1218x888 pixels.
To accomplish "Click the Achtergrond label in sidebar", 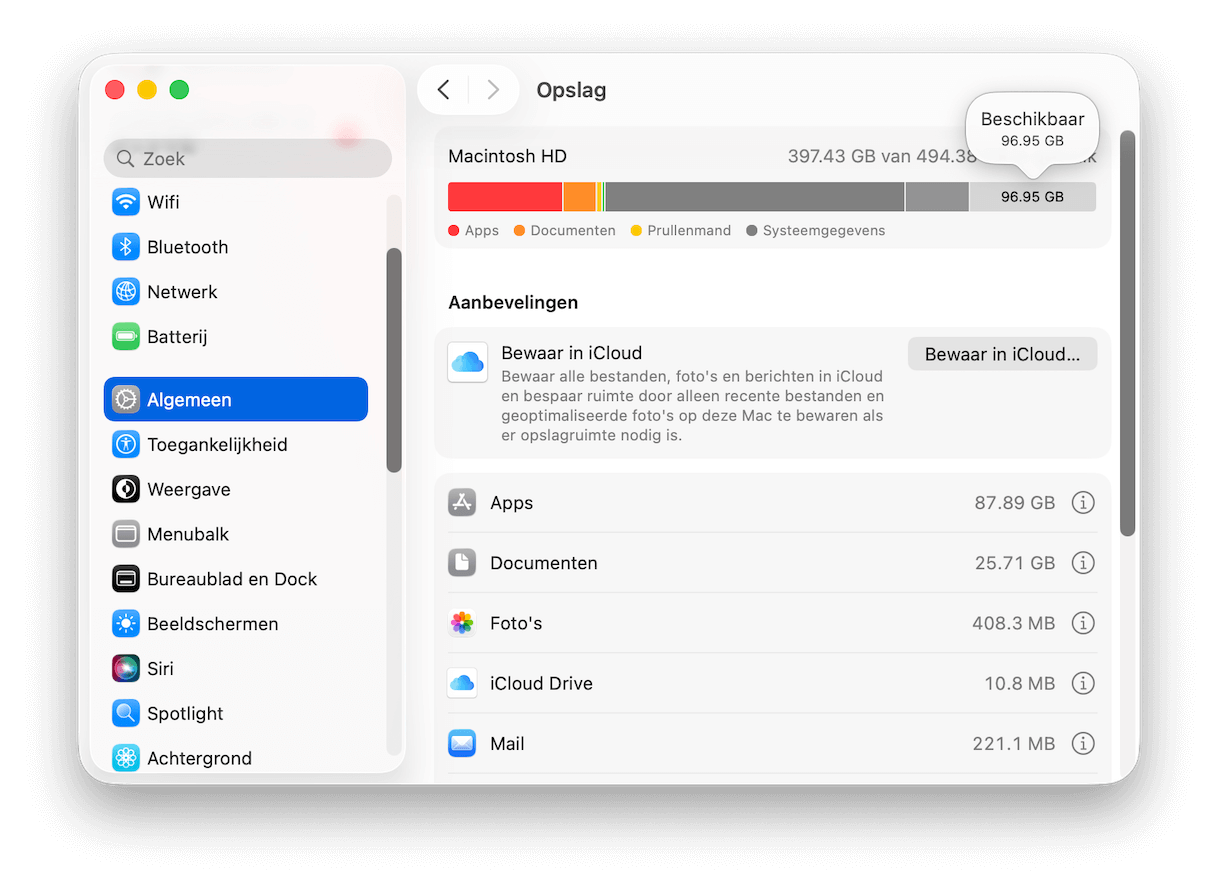I will [199, 758].
